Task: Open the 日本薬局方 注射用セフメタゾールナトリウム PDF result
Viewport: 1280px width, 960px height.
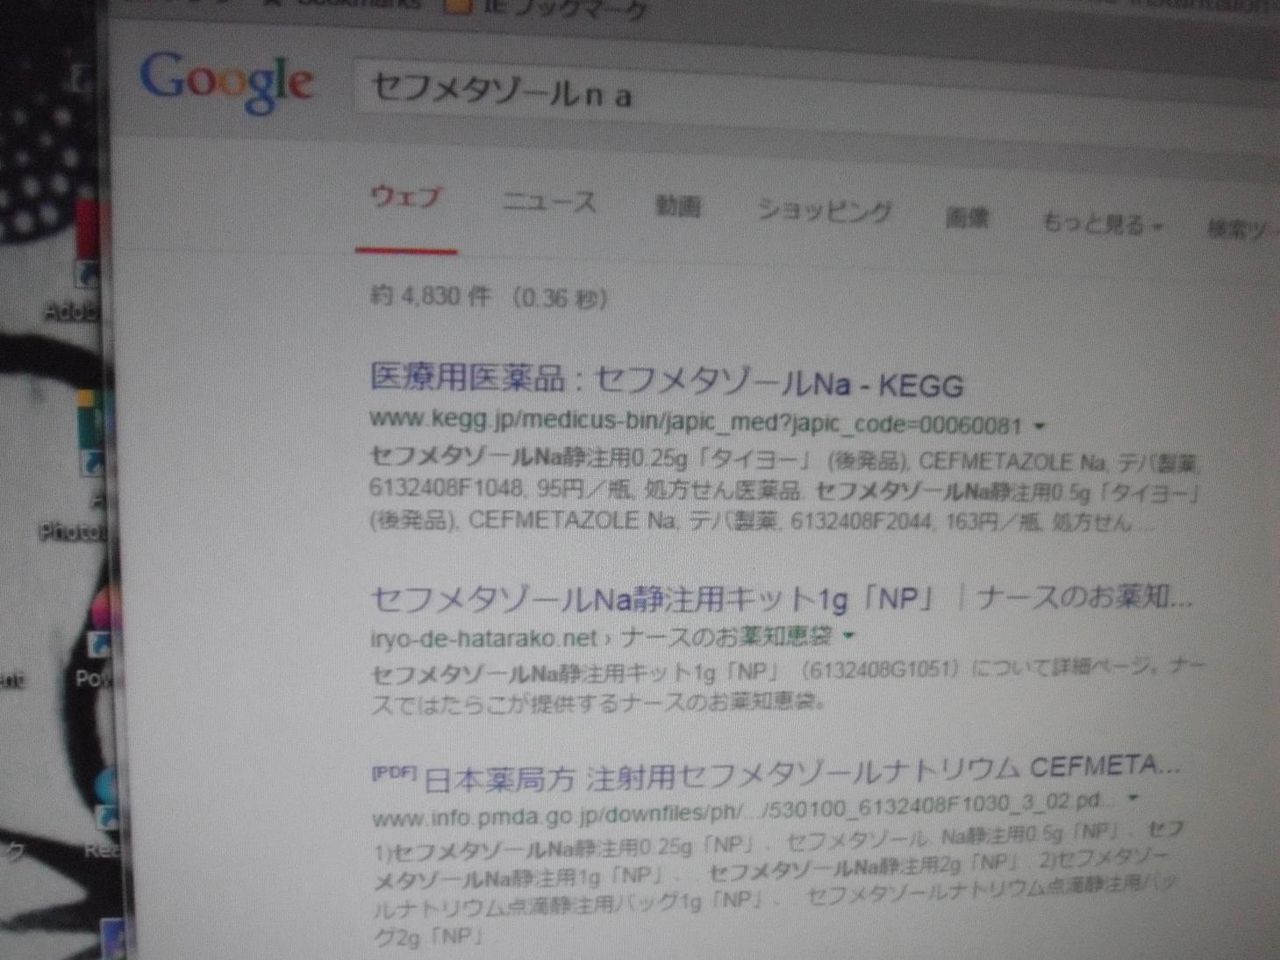Action: [803, 772]
